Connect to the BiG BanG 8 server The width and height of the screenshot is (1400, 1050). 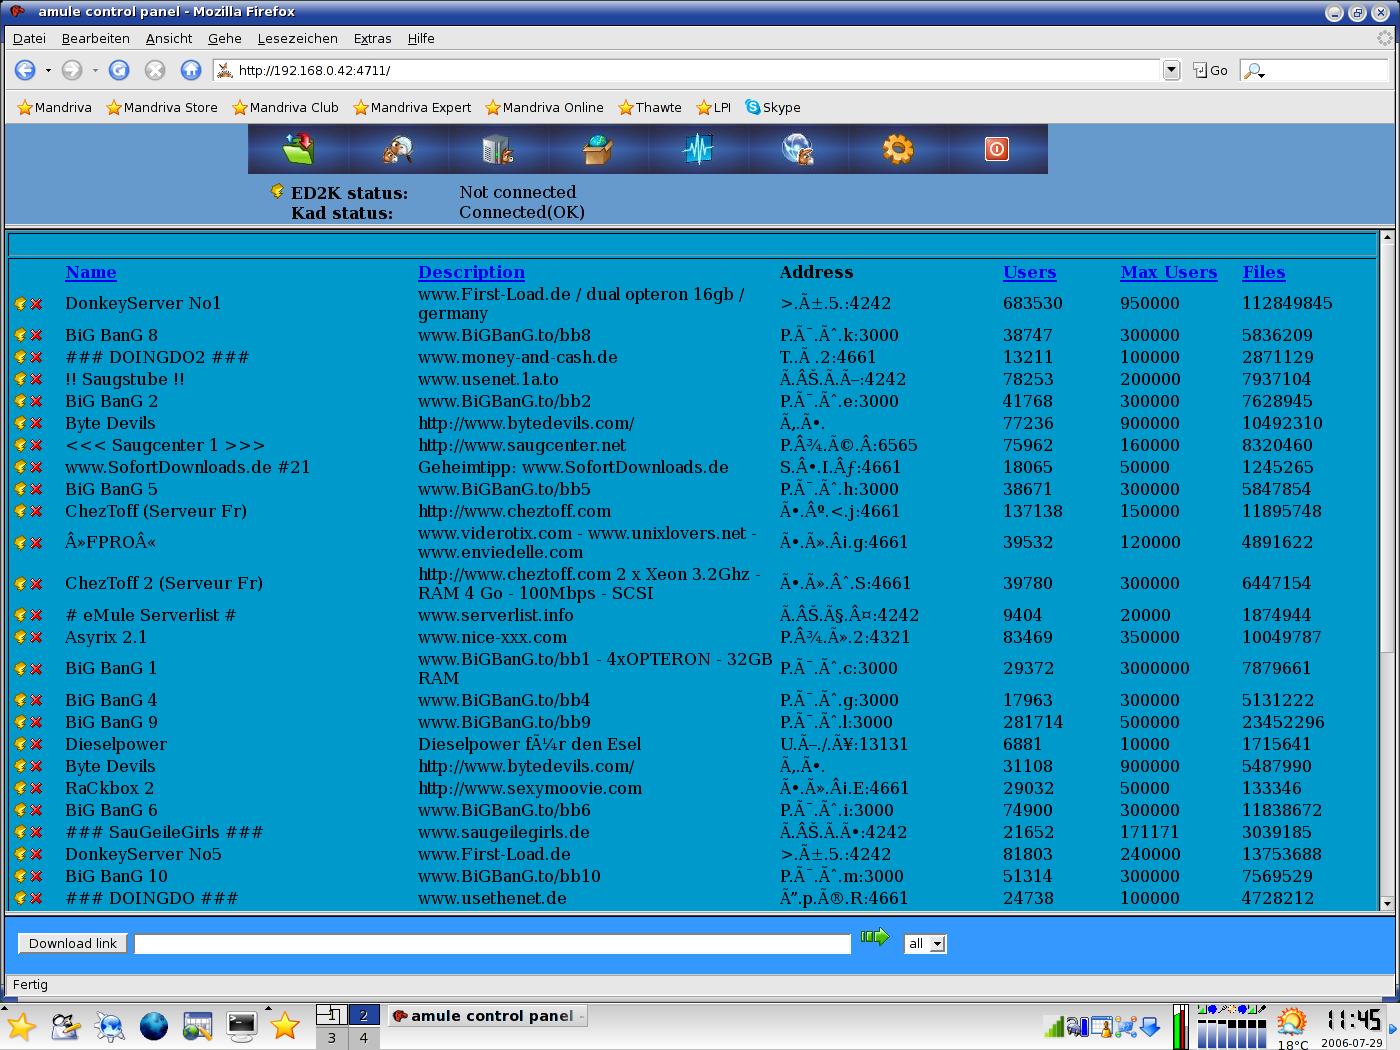point(20,336)
